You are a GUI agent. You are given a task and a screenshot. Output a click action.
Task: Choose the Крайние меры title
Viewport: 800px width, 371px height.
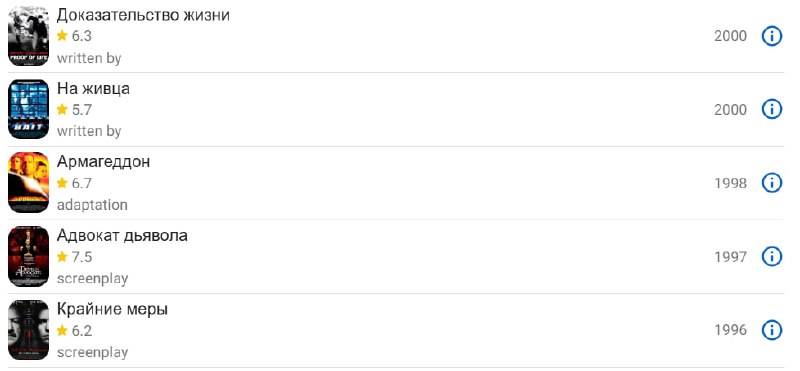coord(112,309)
